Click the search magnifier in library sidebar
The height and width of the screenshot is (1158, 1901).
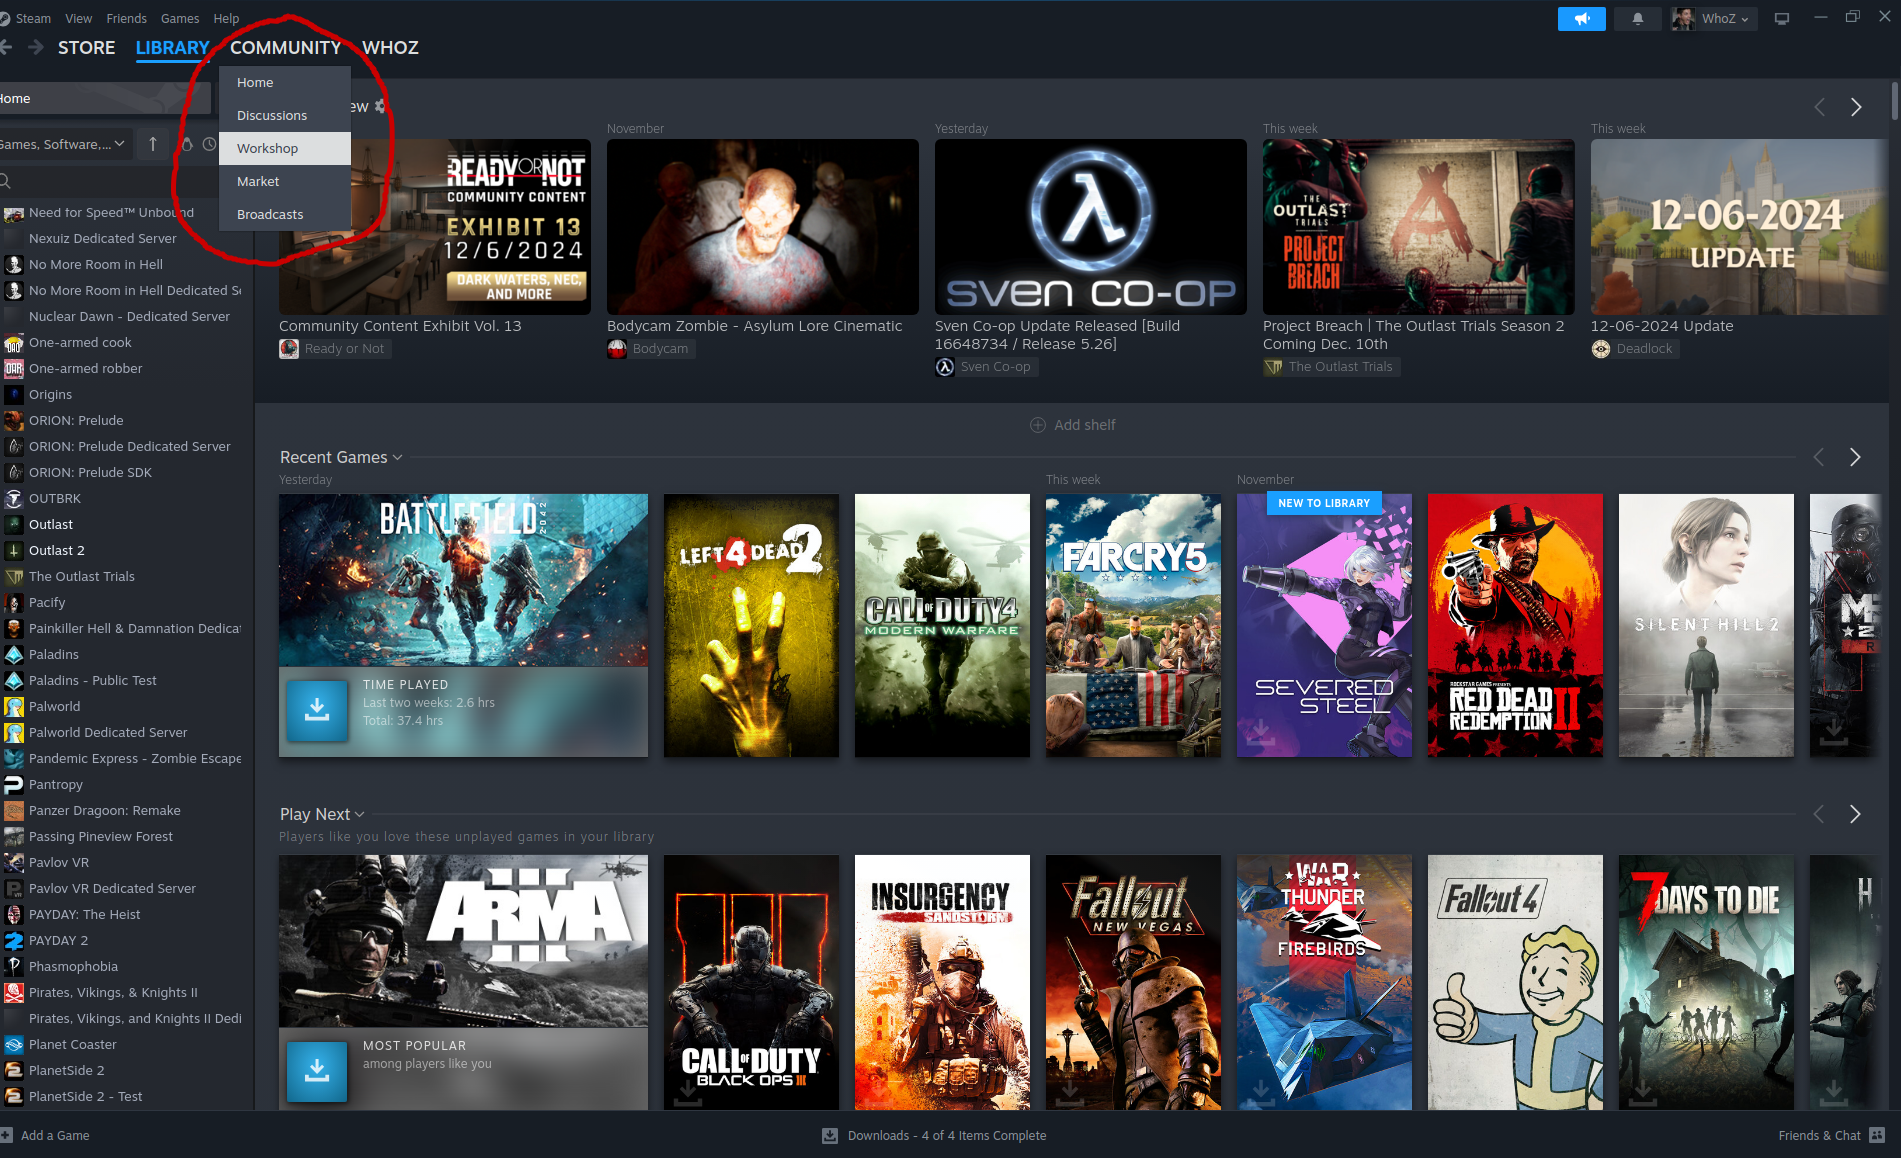click(x=6, y=181)
